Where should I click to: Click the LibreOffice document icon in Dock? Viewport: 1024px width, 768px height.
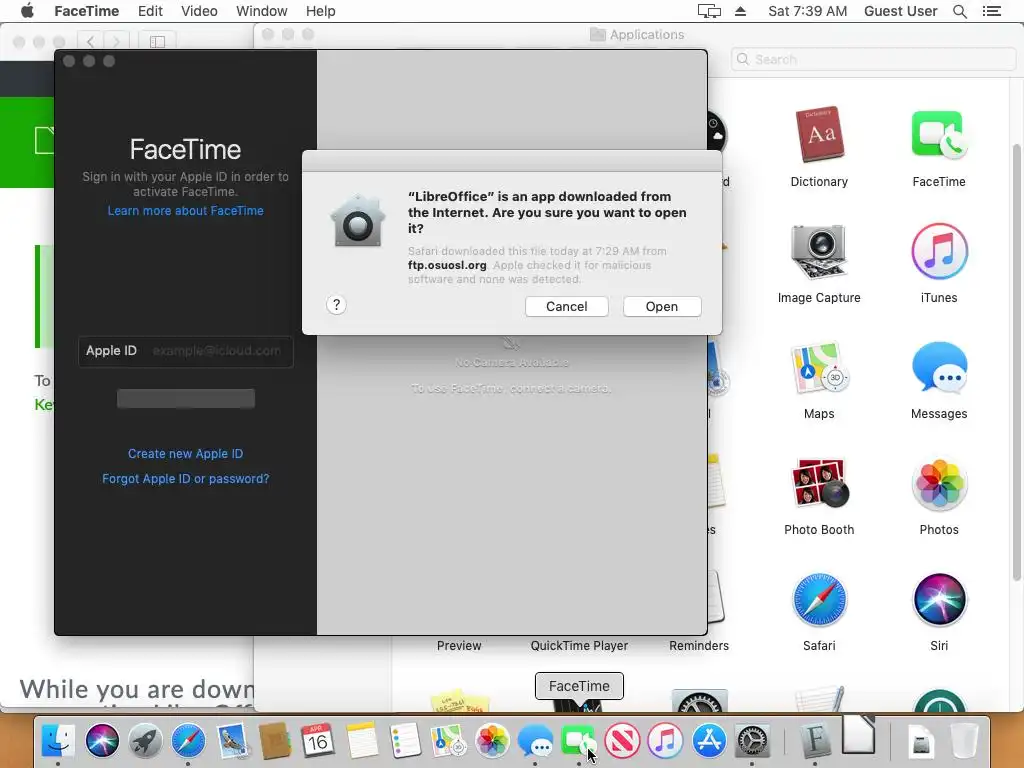pos(858,735)
